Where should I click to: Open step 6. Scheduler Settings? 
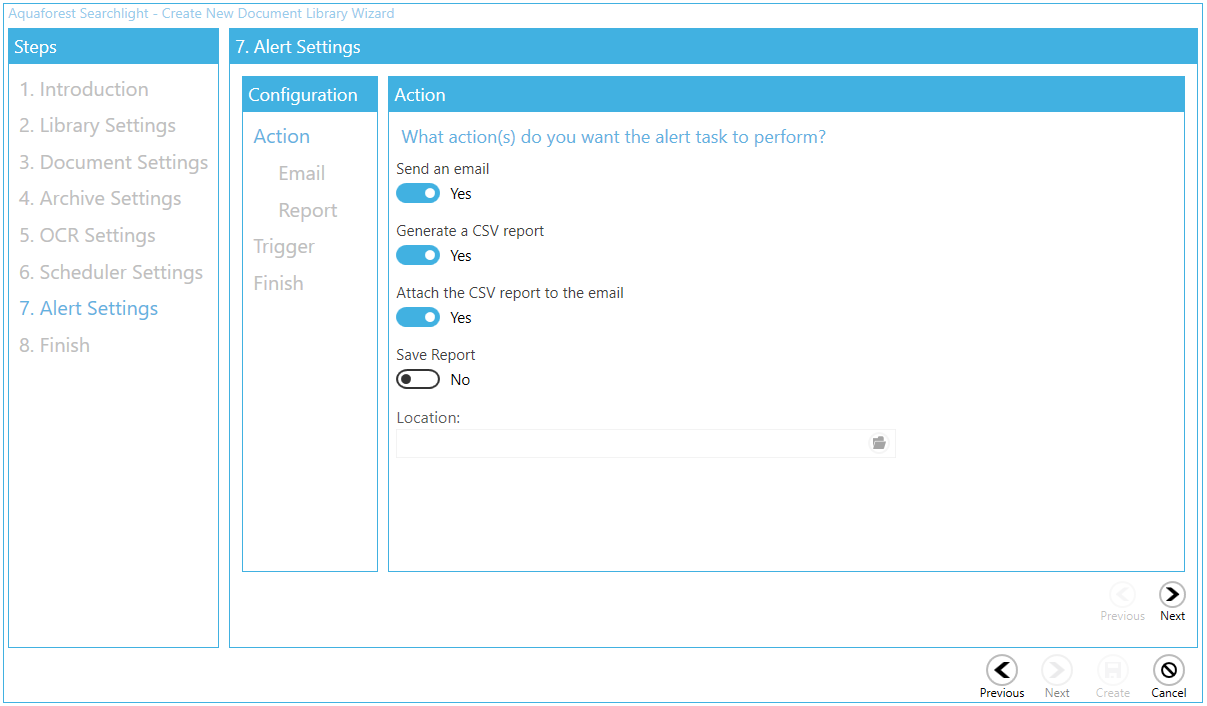[111, 272]
